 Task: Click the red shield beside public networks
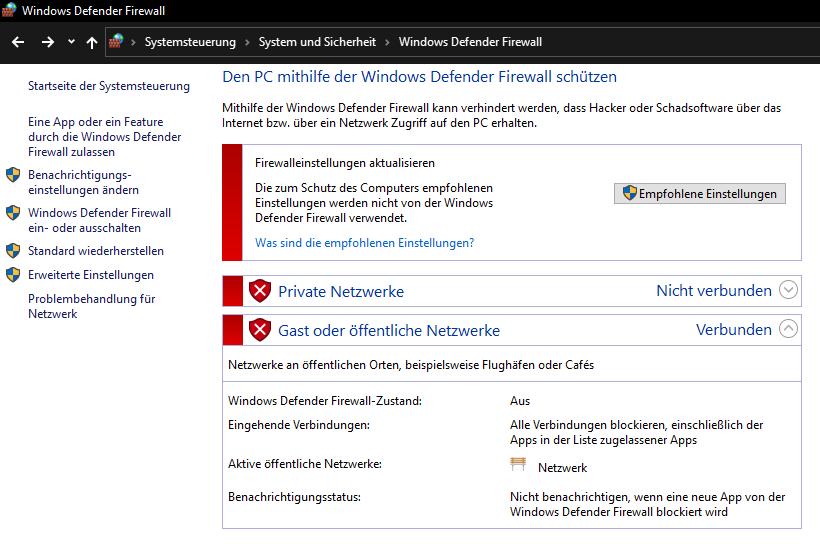pos(260,330)
